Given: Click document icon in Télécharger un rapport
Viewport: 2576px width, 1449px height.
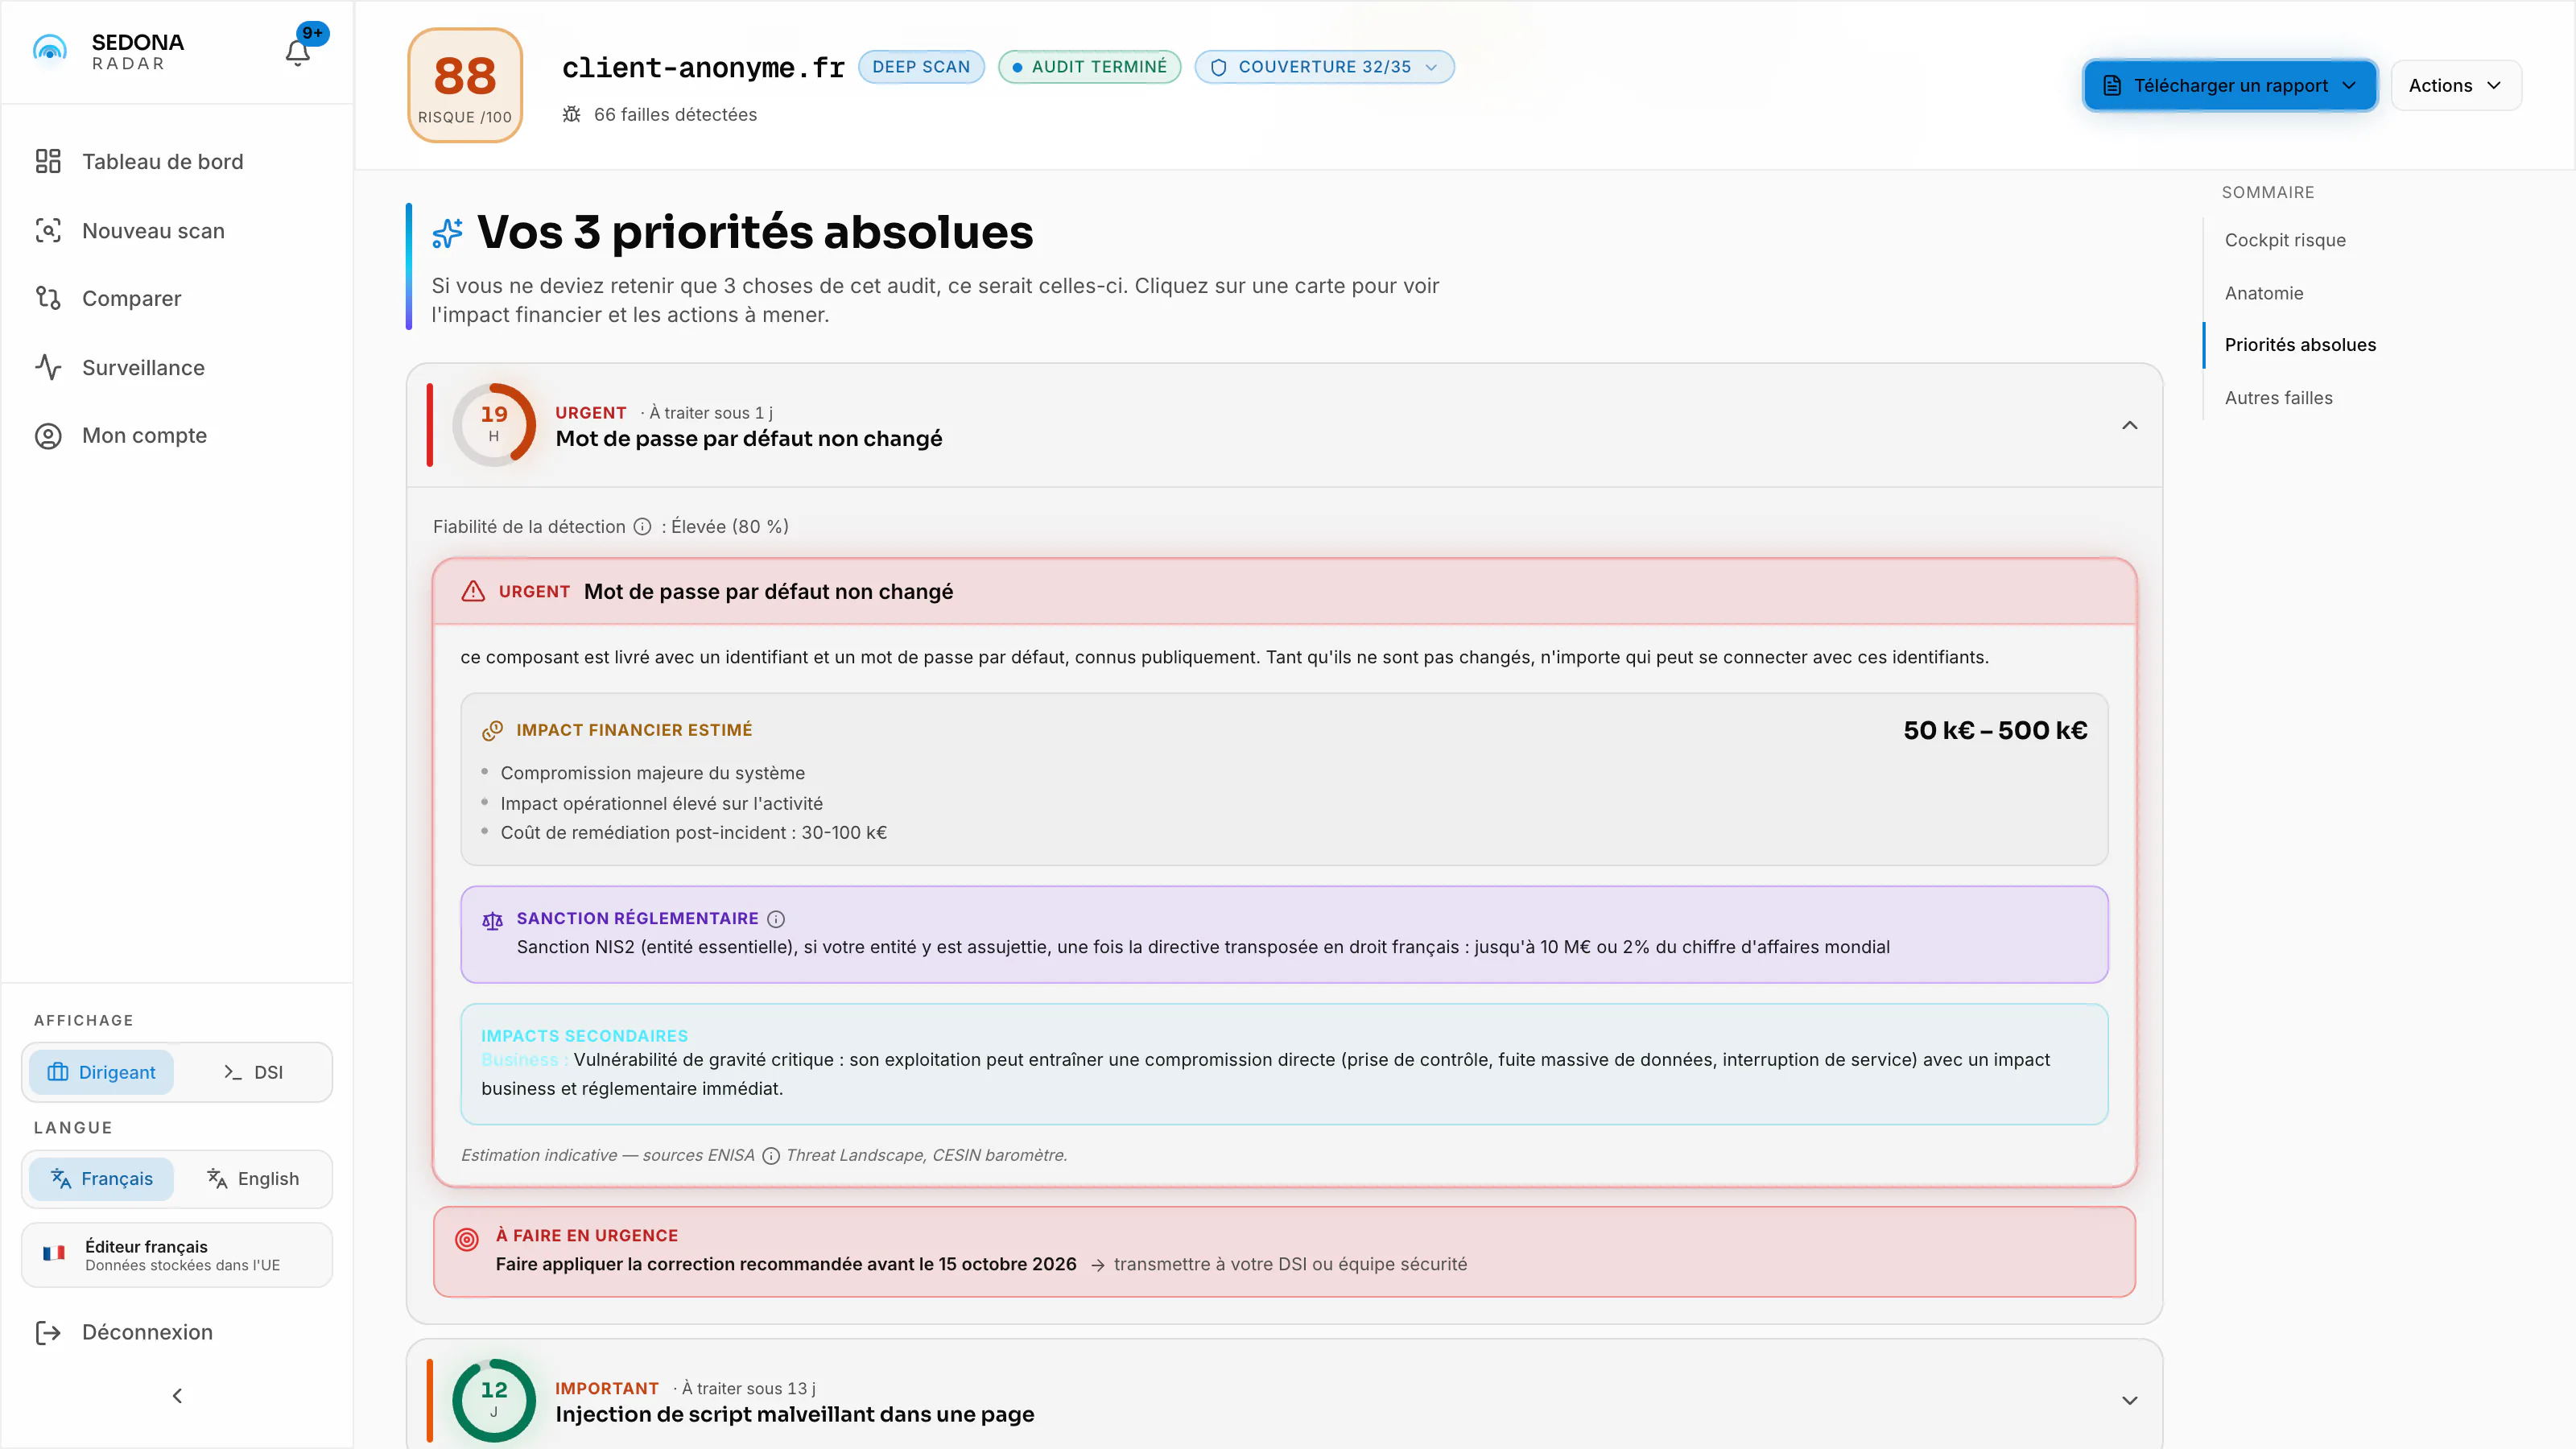Looking at the screenshot, I should pos(2112,86).
